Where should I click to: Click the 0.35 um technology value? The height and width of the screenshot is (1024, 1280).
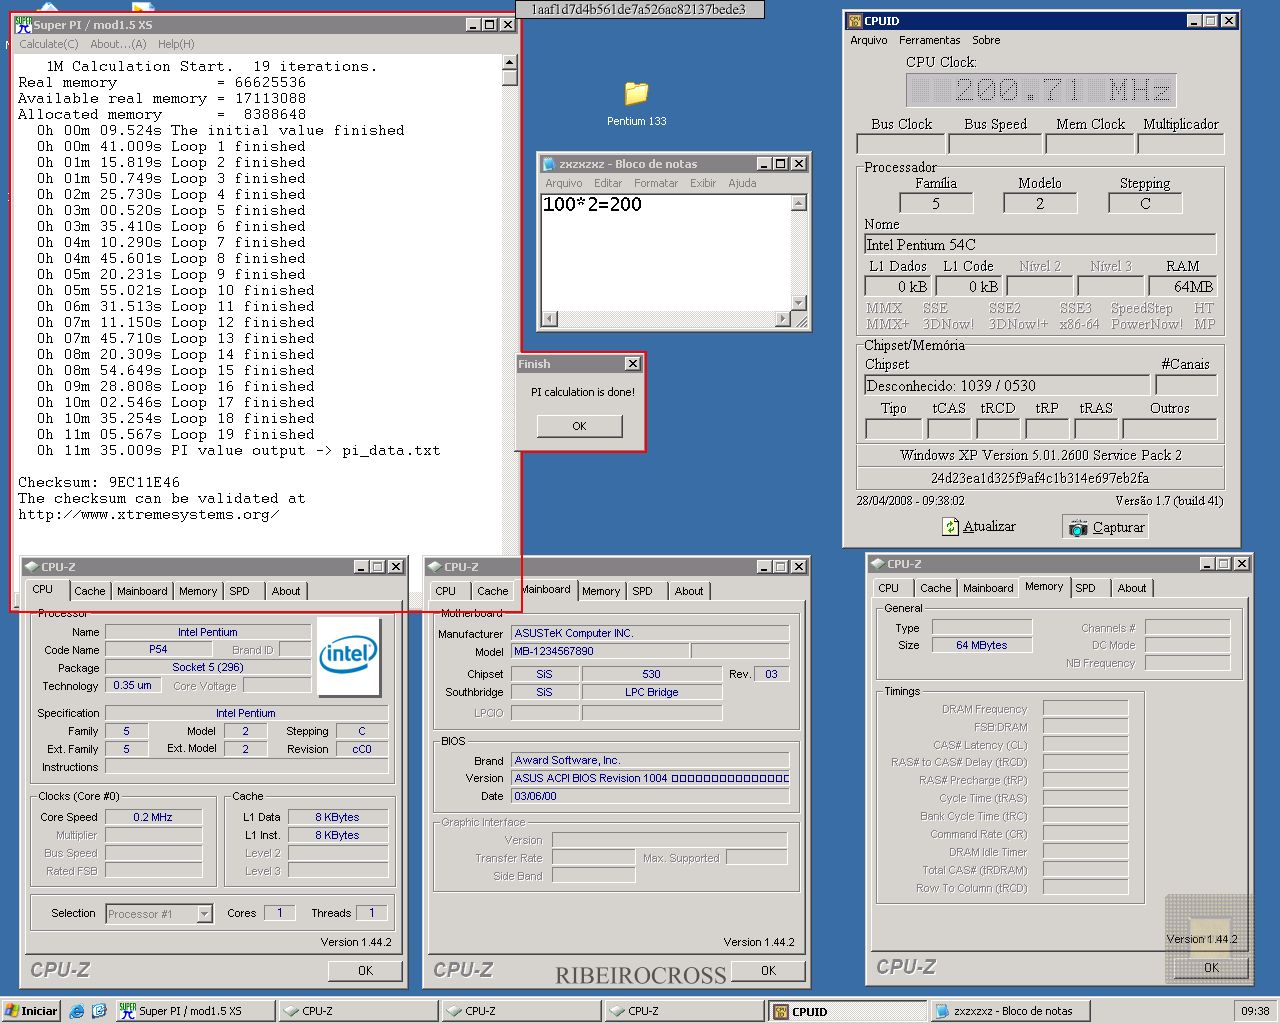(132, 685)
